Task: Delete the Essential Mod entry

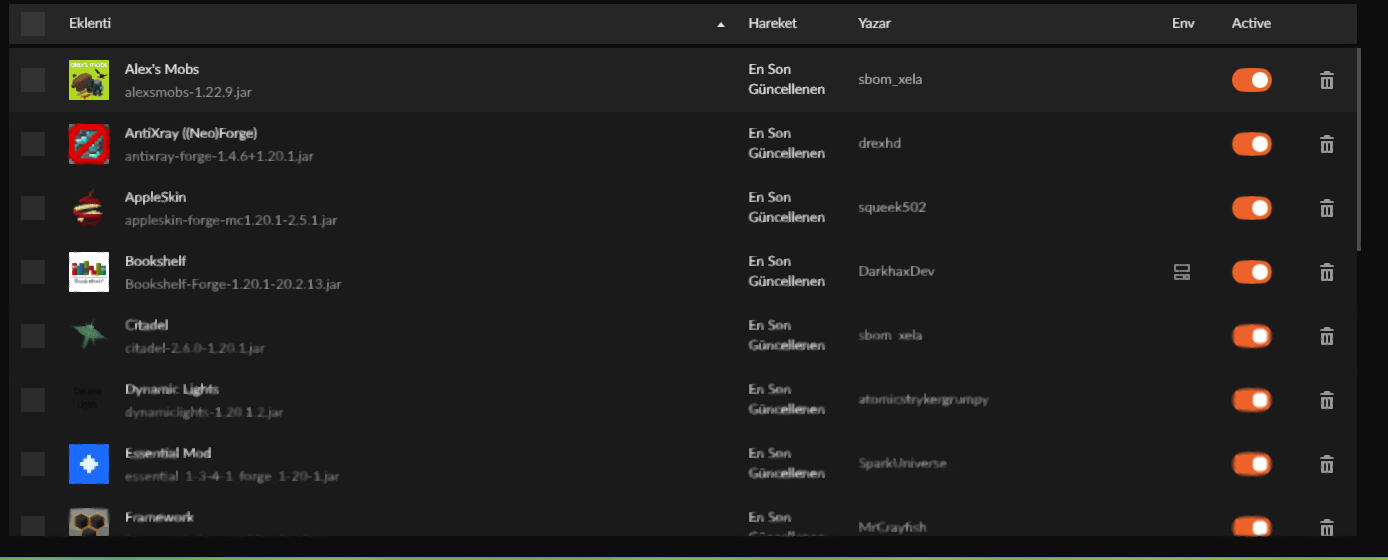Action: click(x=1327, y=464)
